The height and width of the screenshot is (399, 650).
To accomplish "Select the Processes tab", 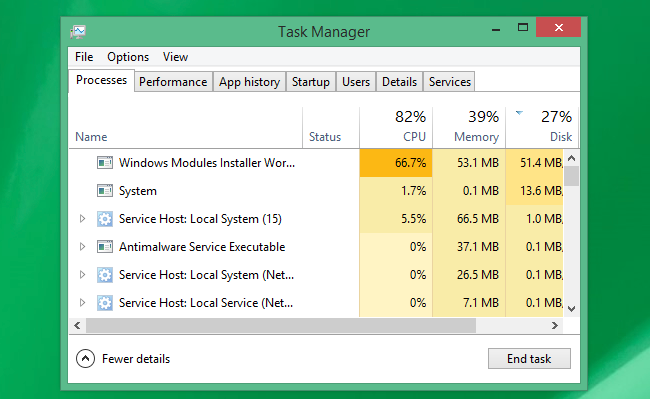I will (102, 80).
